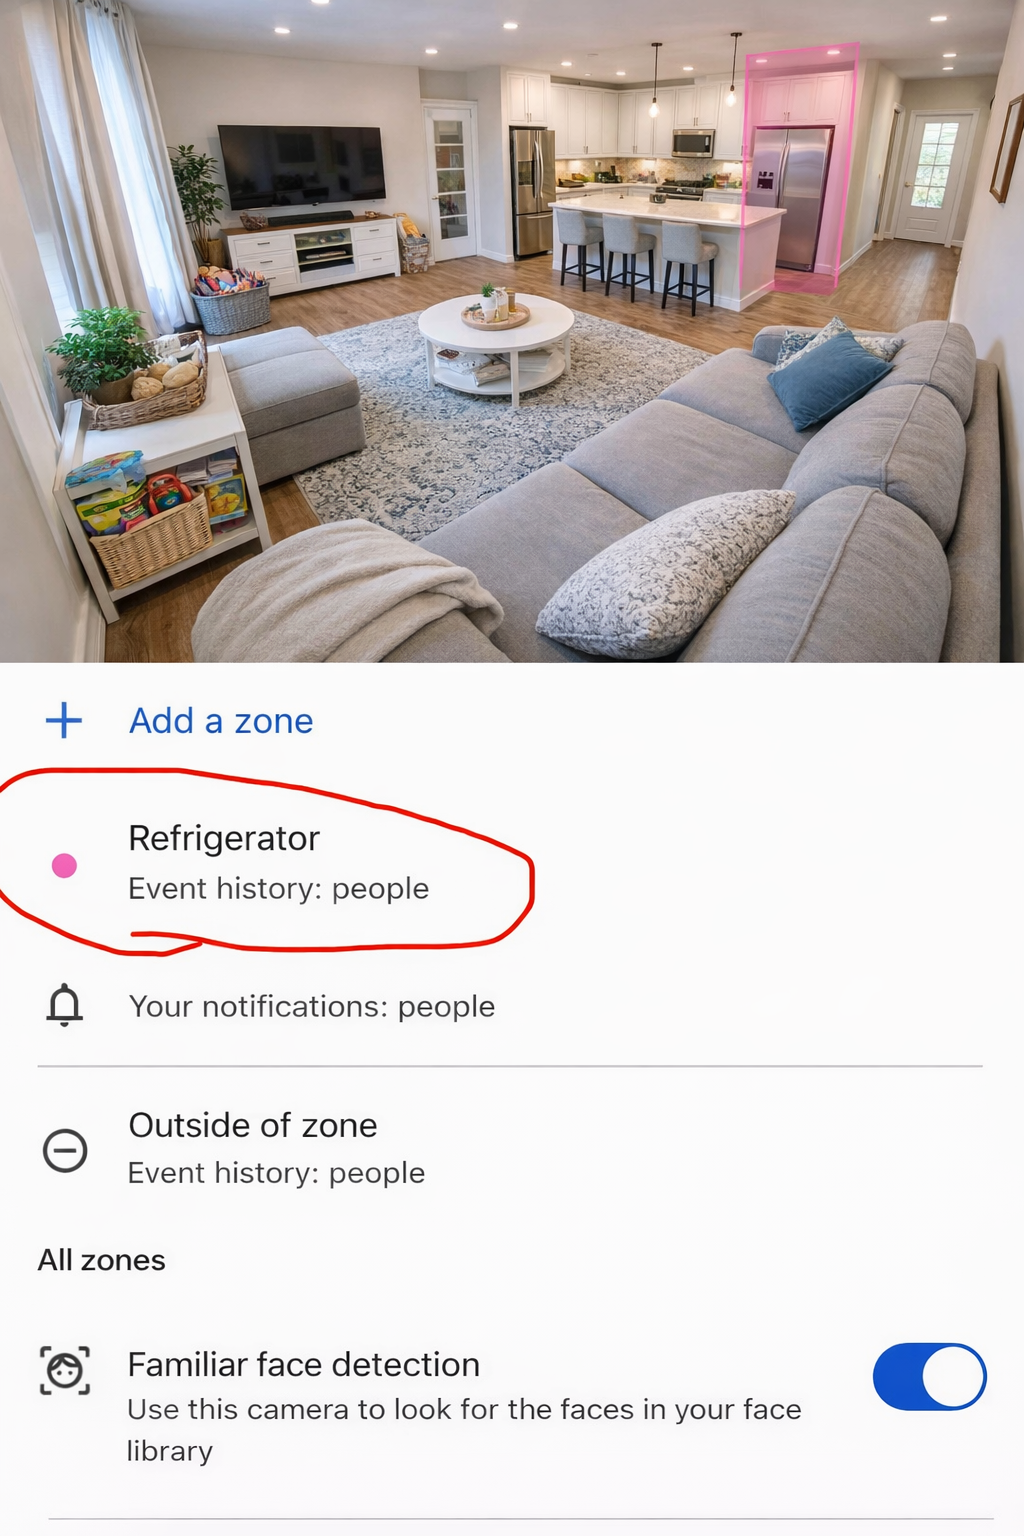Click the left refrigerator in kitchen view
This screenshot has width=1024, height=1536.
pos(532,192)
